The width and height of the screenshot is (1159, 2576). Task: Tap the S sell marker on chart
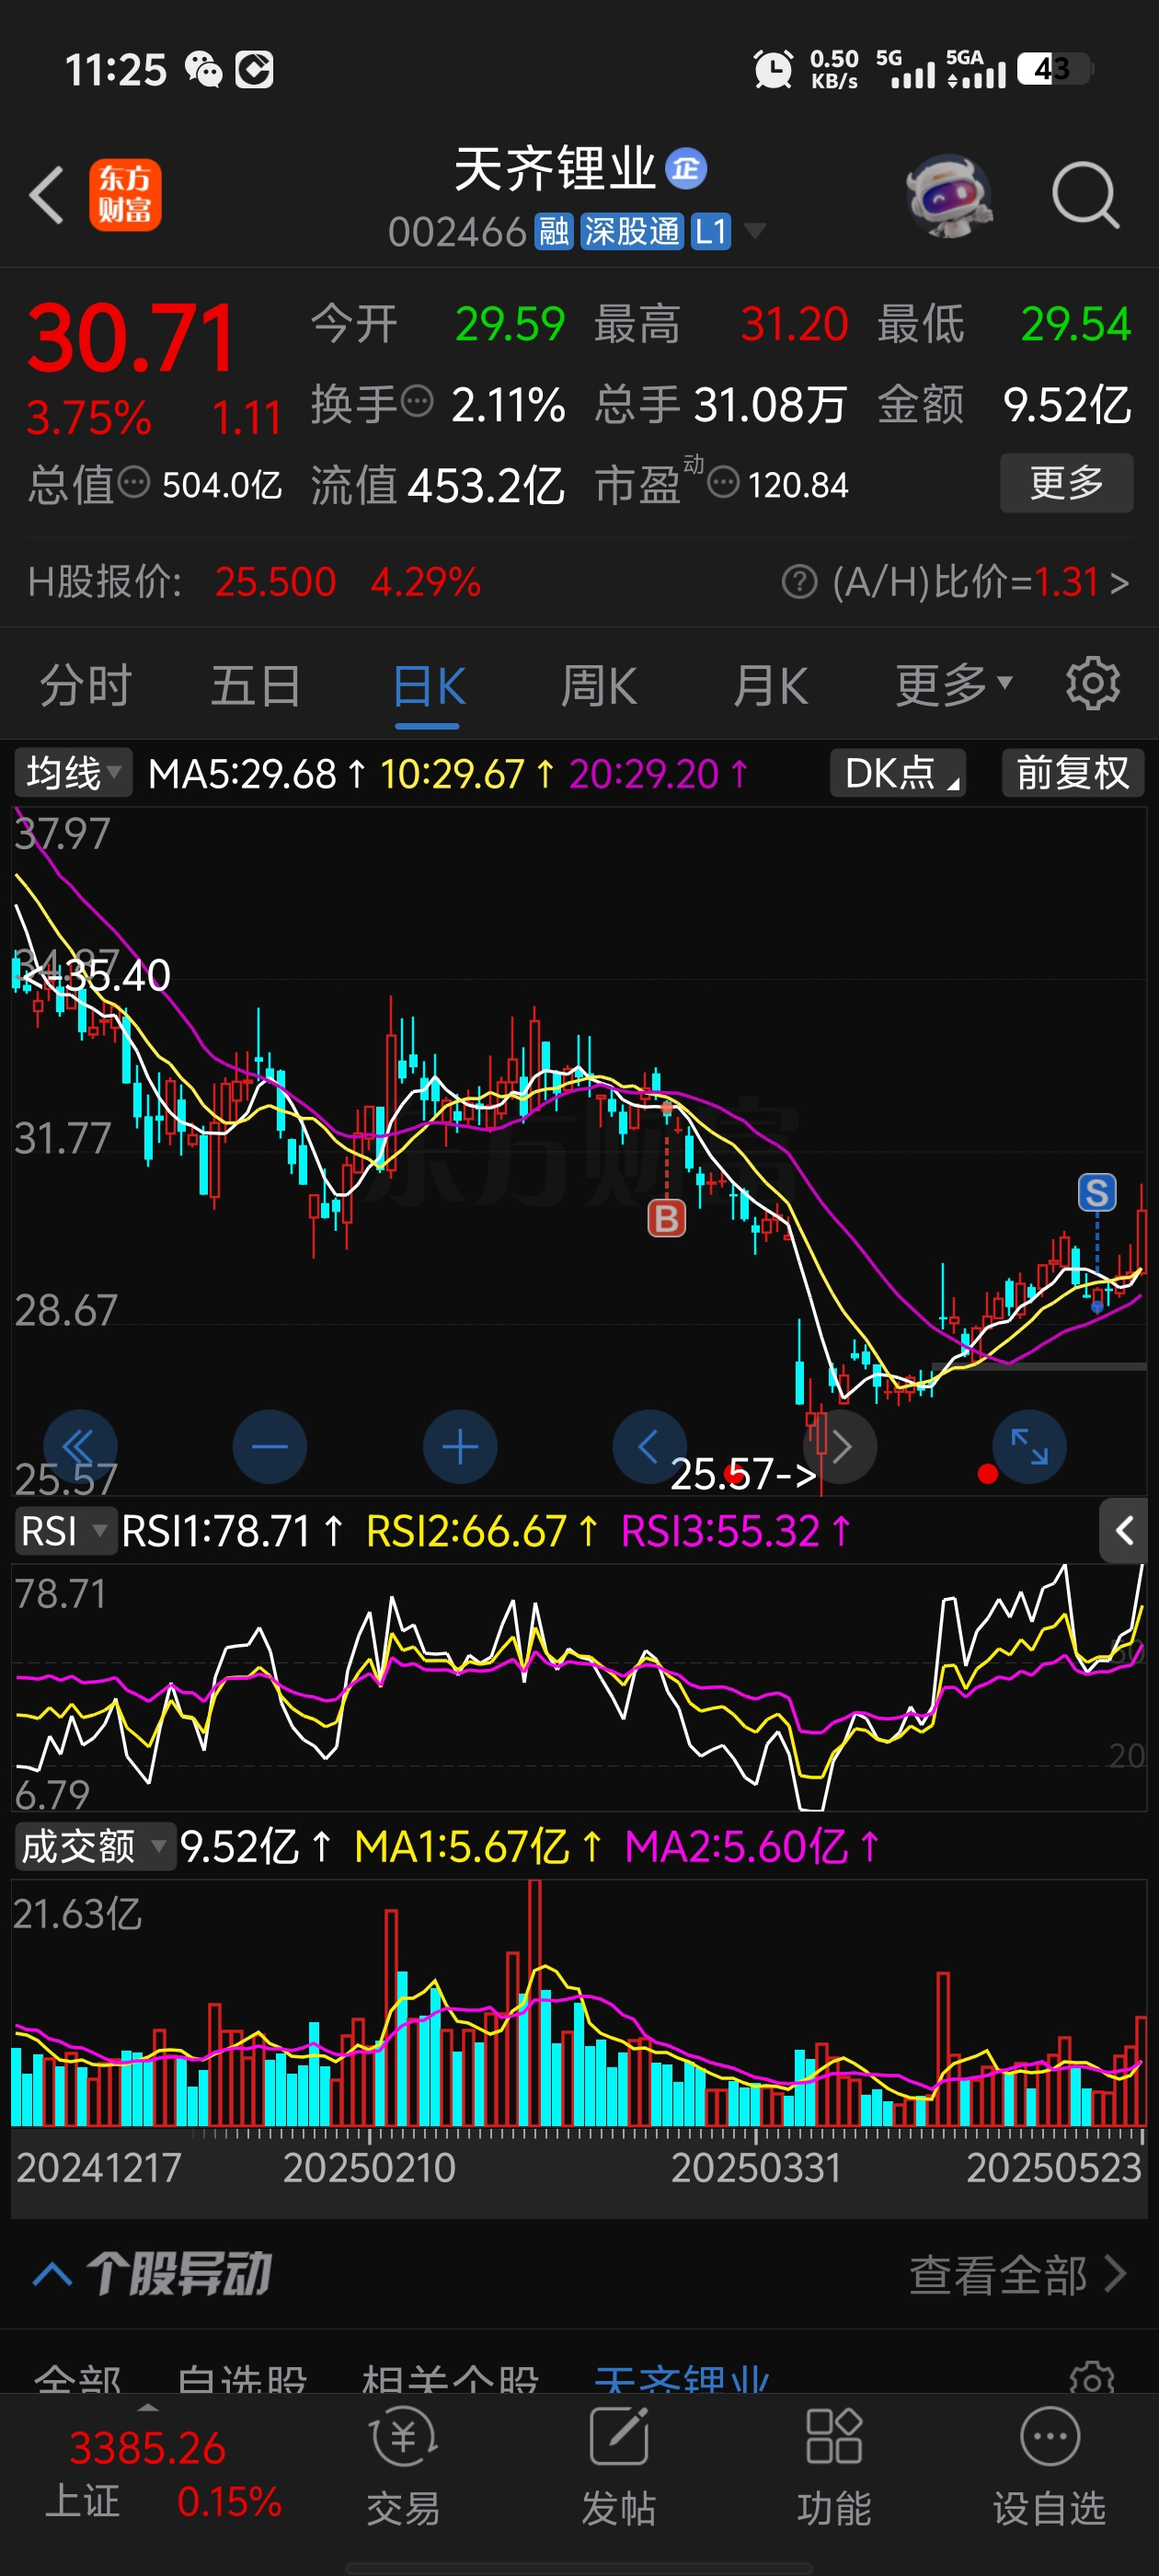tap(1097, 1192)
